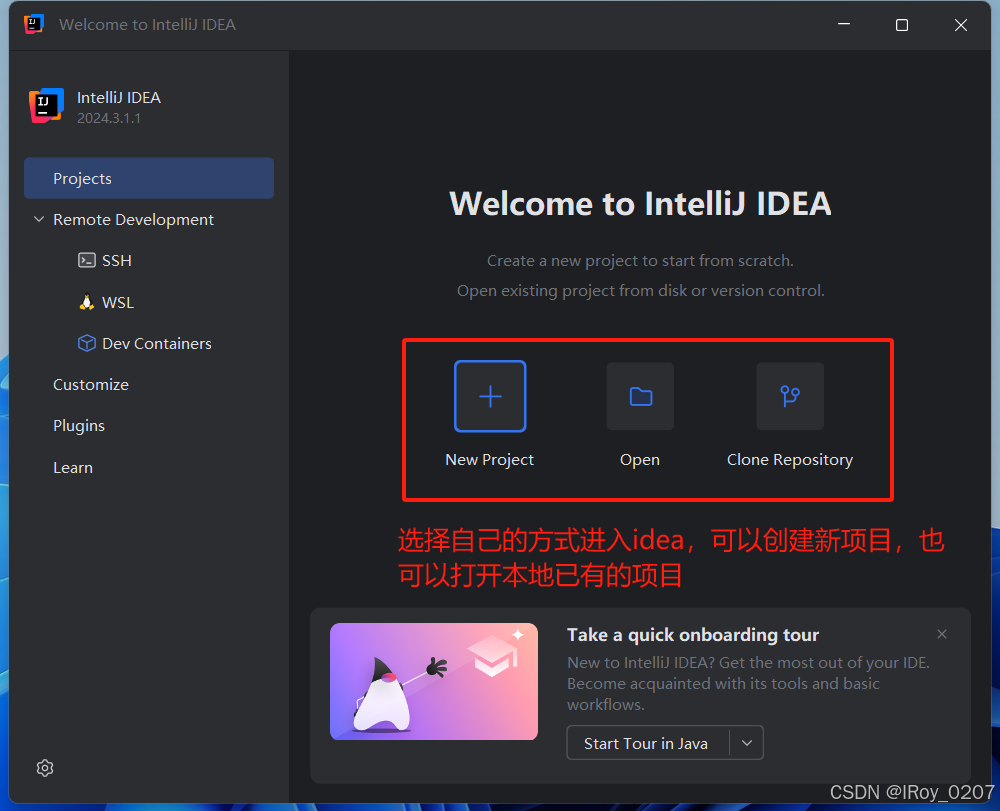Open the Start Tour dropdown arrow

tap(747, 743)
